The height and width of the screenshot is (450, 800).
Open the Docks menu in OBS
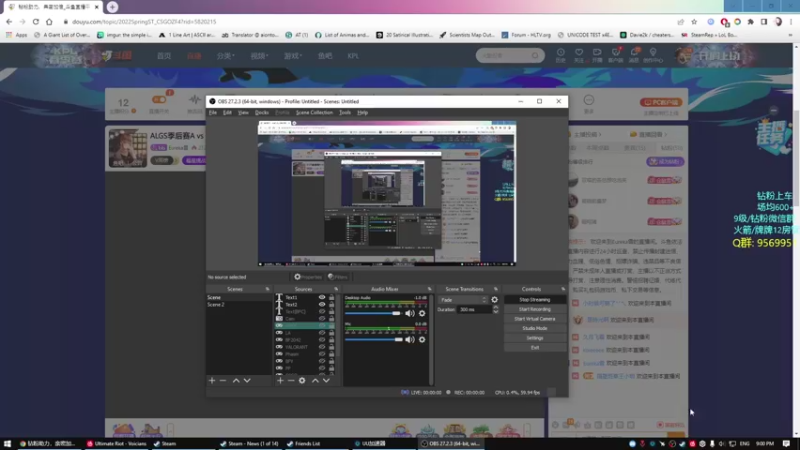(262, 113)
